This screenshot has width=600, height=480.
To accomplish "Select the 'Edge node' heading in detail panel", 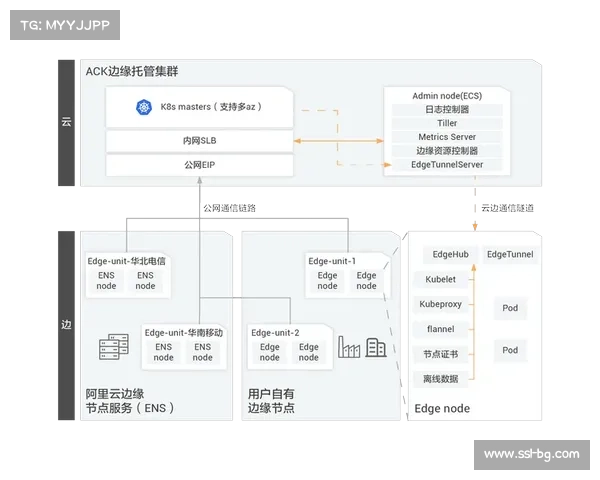I will [442, 408].
